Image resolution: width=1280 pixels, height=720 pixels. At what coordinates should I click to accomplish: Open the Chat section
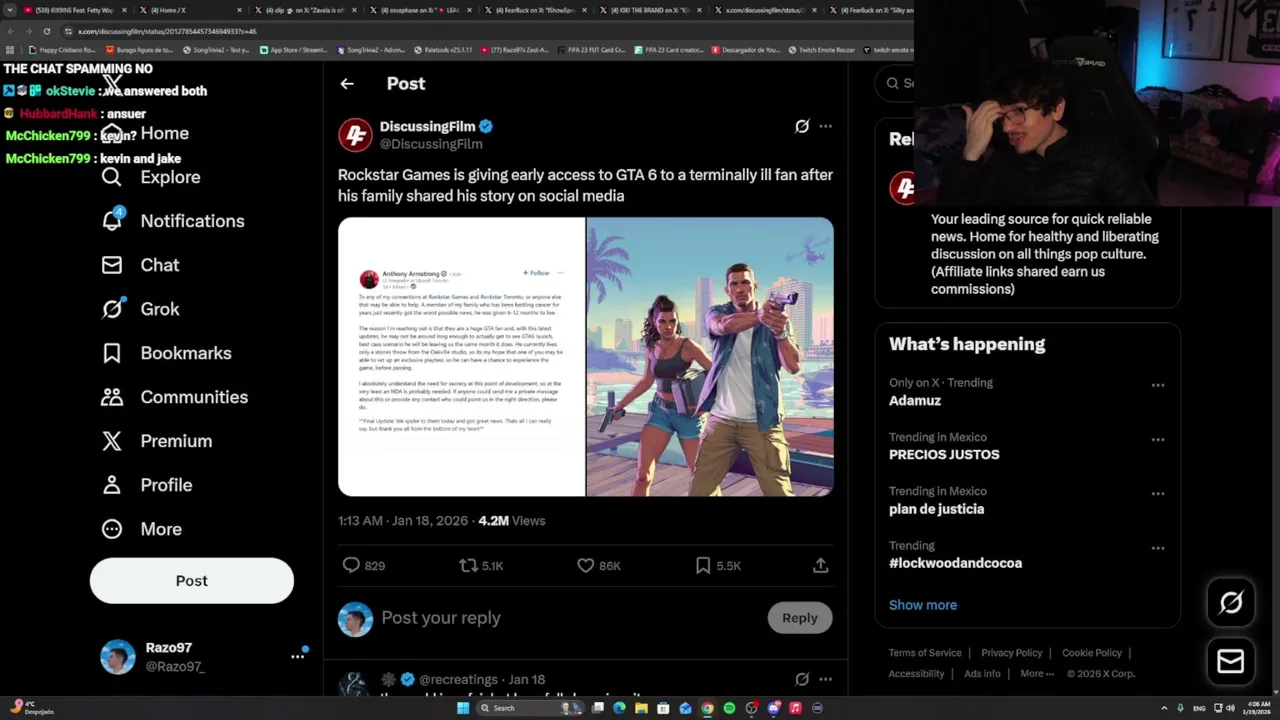click(x=140, y=265)
